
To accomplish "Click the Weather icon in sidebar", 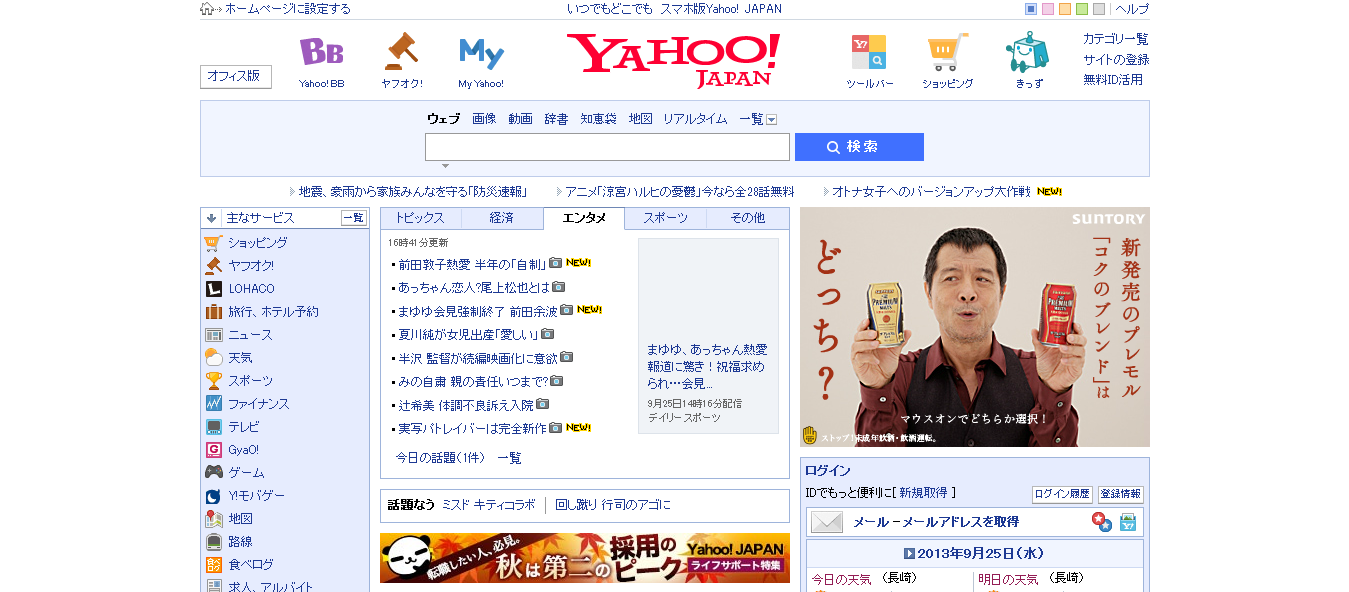I will pyautogui.click(x=213, y=357).
